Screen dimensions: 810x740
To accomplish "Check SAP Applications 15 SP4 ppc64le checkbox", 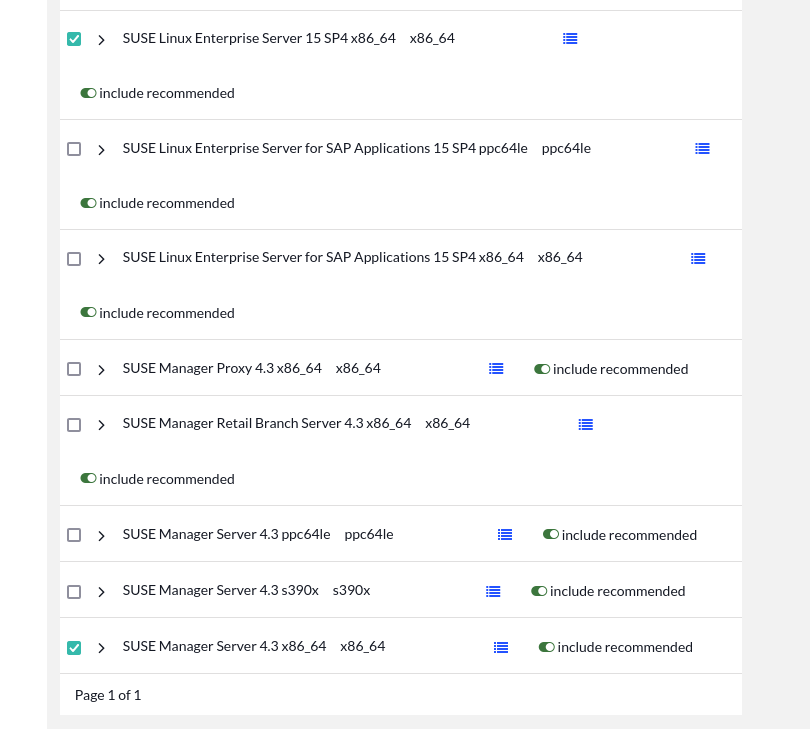I will (74, 148).
